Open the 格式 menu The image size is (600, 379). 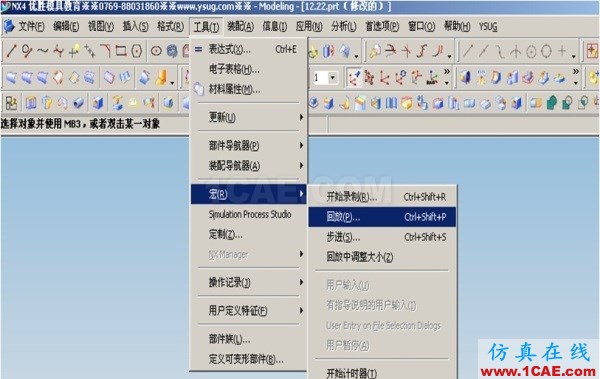pos(170,26)
